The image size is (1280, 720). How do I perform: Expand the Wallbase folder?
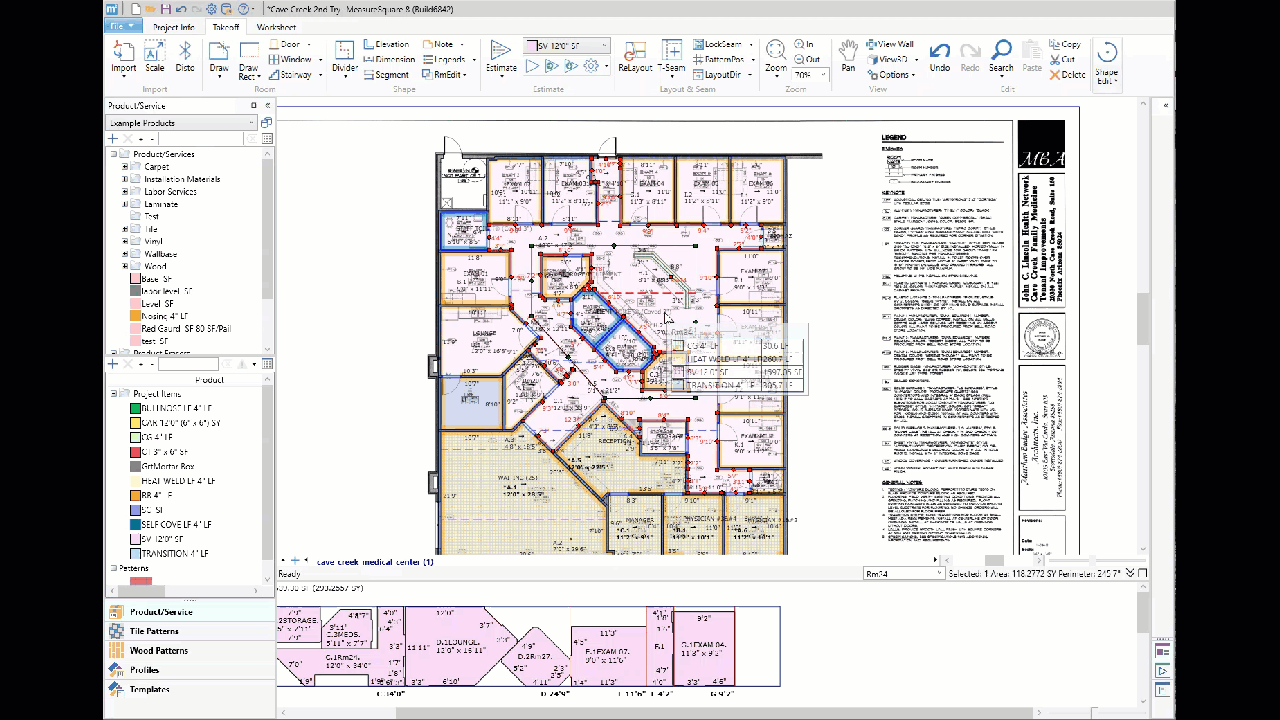(125, 254)
